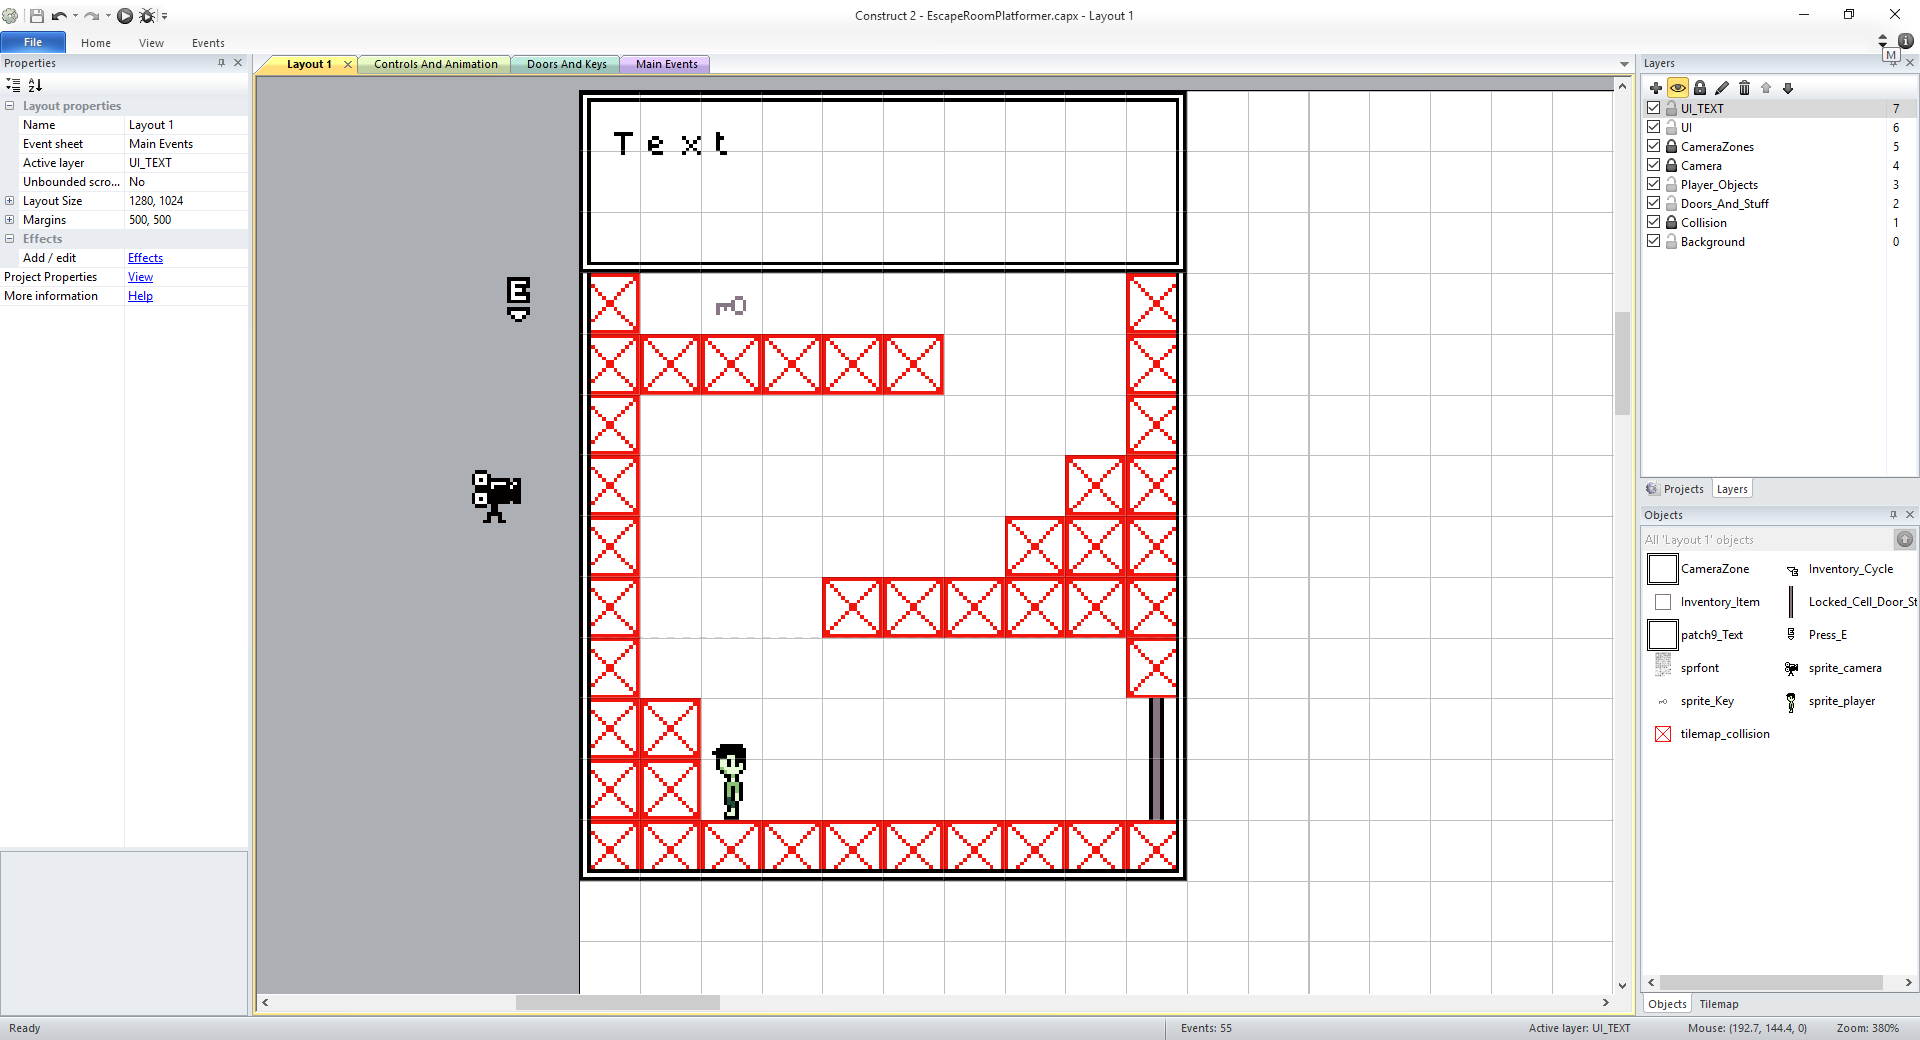Image resolution: width=1920 pixels, height=1040 pixels.
Task: Open the Controls And Animation tab
Action: click(x=435, y=64)
